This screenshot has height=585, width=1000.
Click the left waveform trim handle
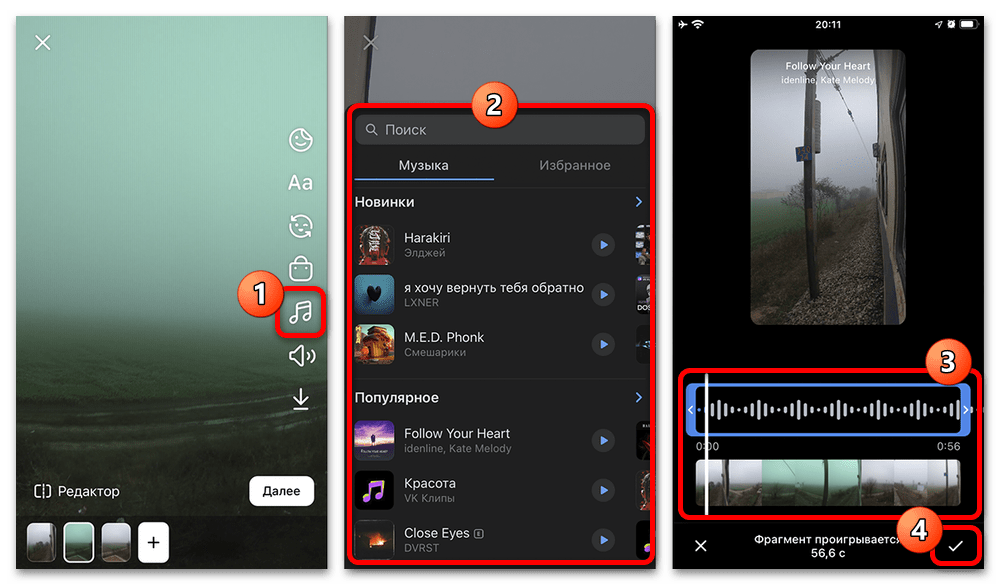(691, 410)
